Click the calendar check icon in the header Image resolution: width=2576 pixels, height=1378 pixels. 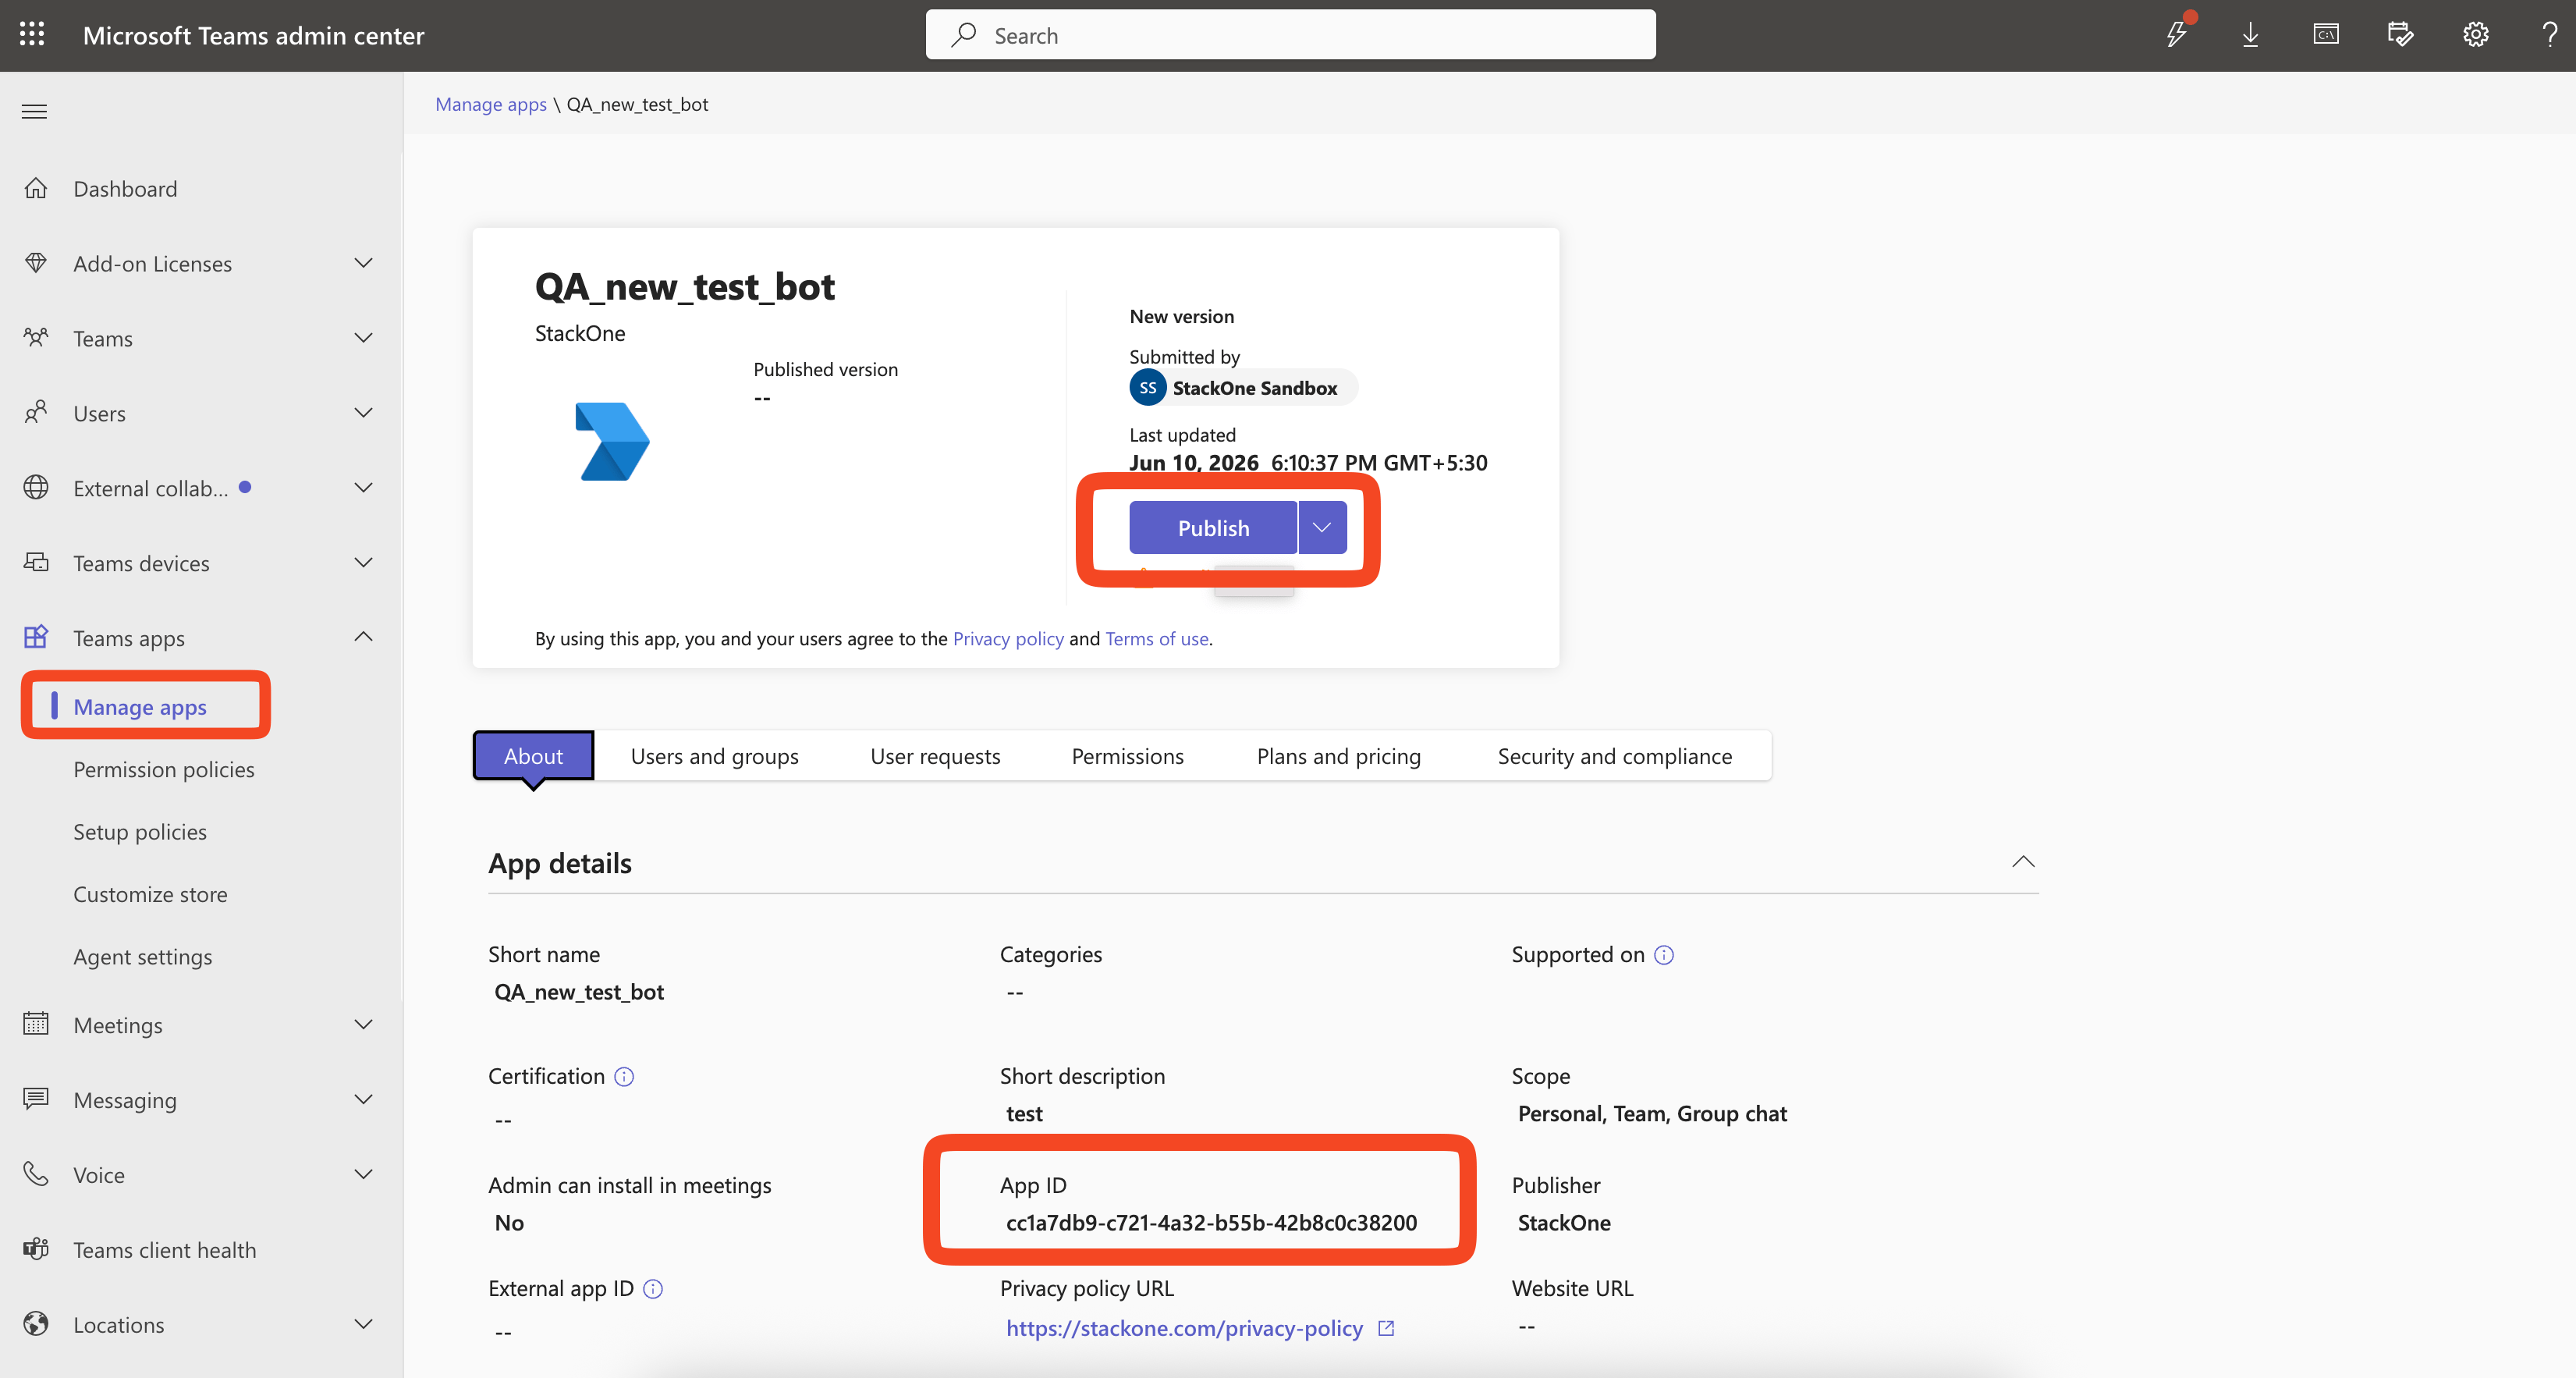(x=2400, y=35)
